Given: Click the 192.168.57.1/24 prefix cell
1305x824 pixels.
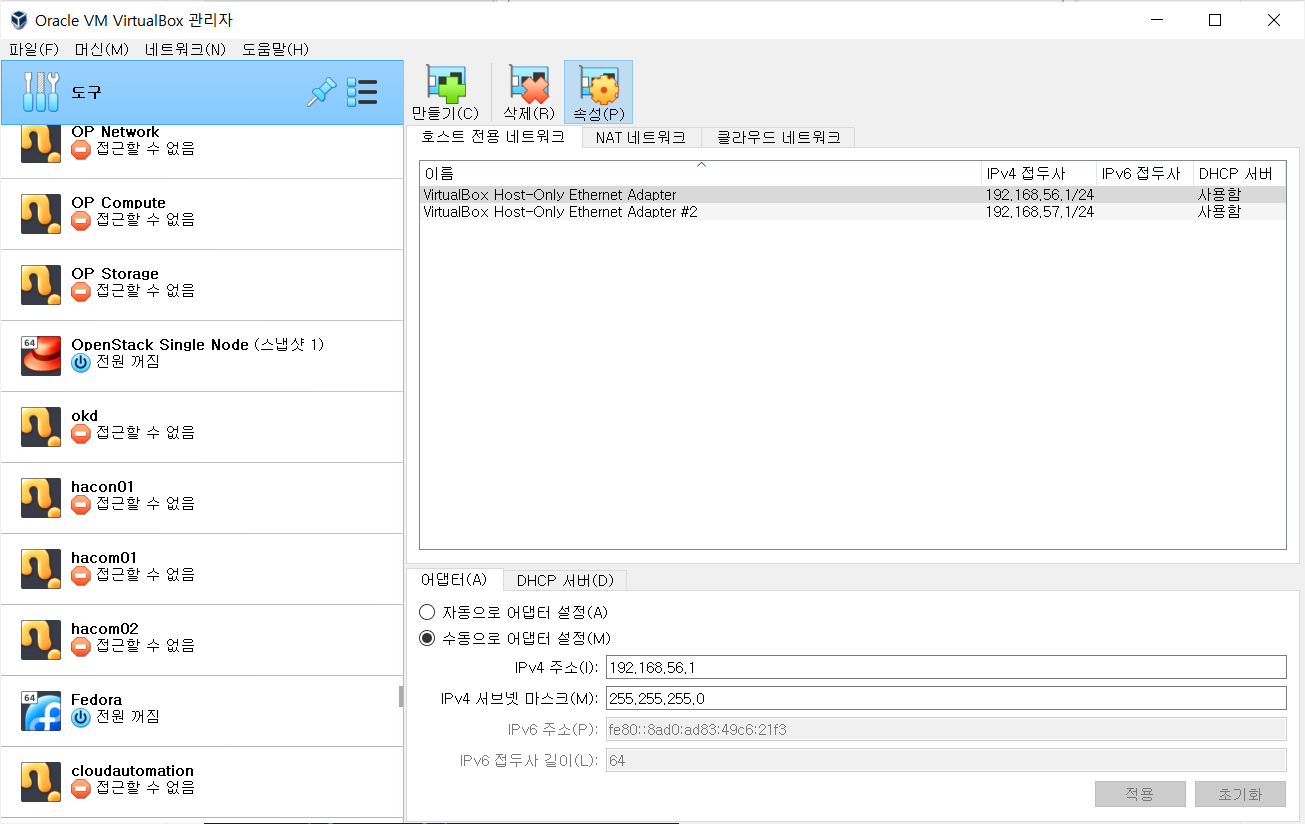Looking at the screenshot, I should 1040,212.
